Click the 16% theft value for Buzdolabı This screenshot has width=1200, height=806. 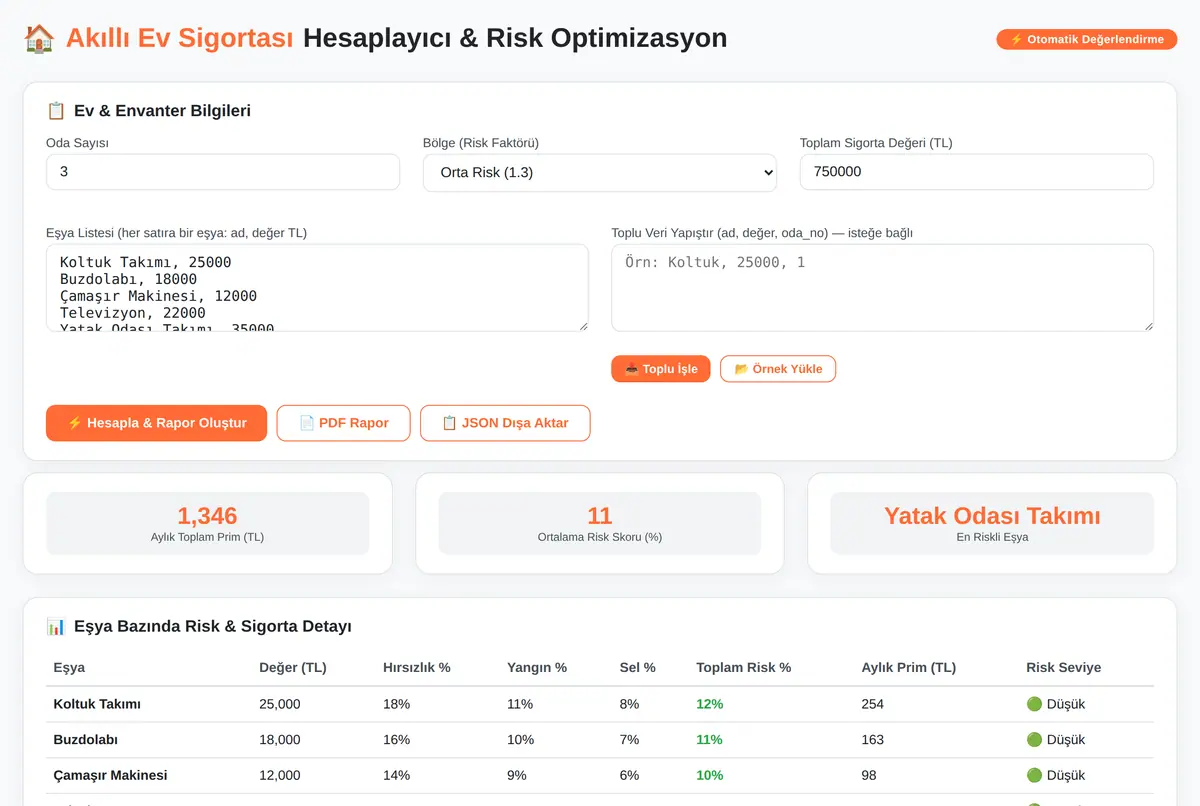pos(397,740)
